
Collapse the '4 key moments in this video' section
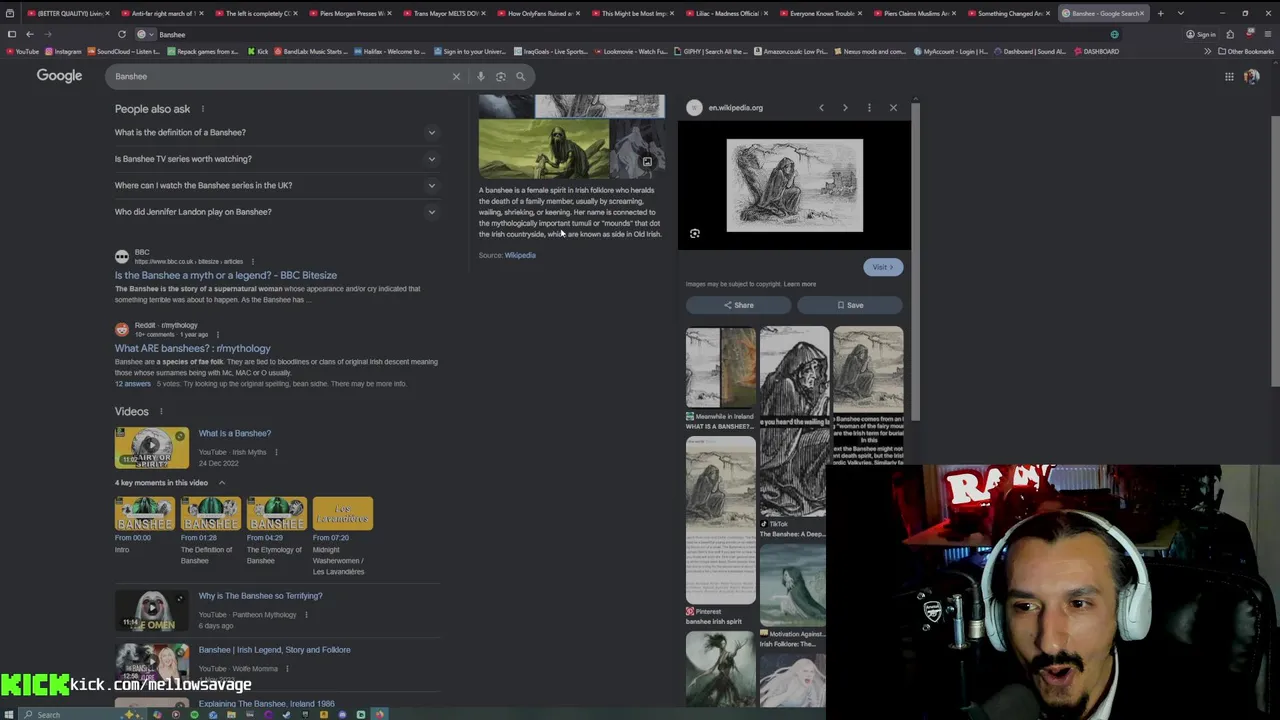(x=222, y=483)
